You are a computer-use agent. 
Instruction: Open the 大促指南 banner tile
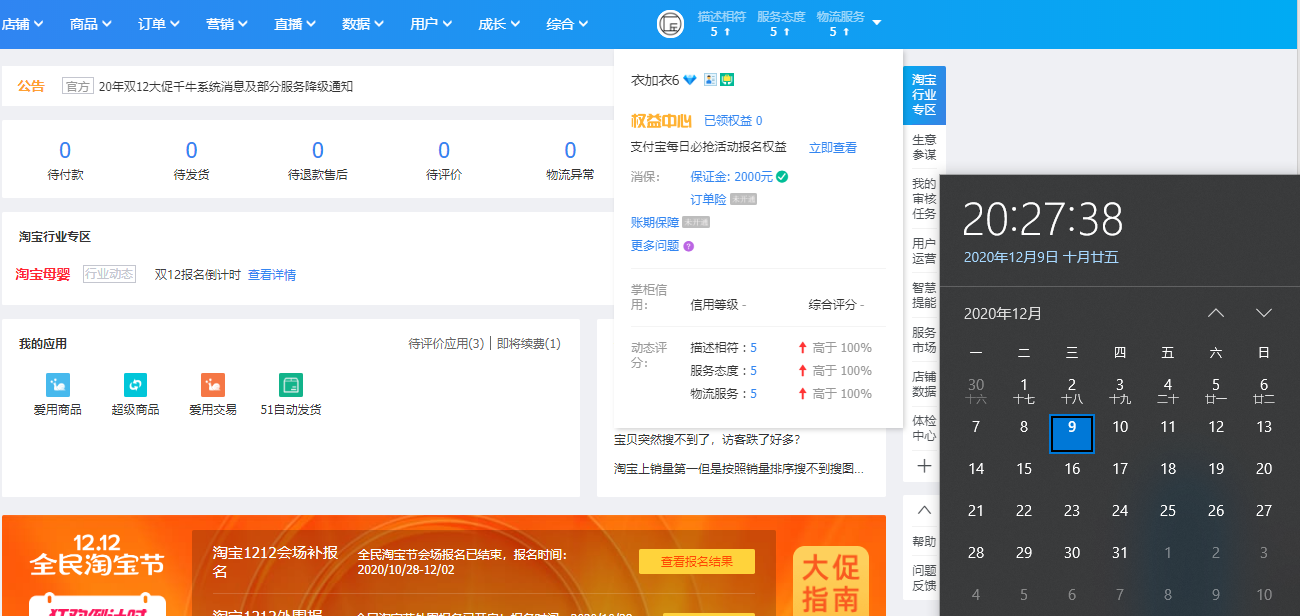coord(831,580)
